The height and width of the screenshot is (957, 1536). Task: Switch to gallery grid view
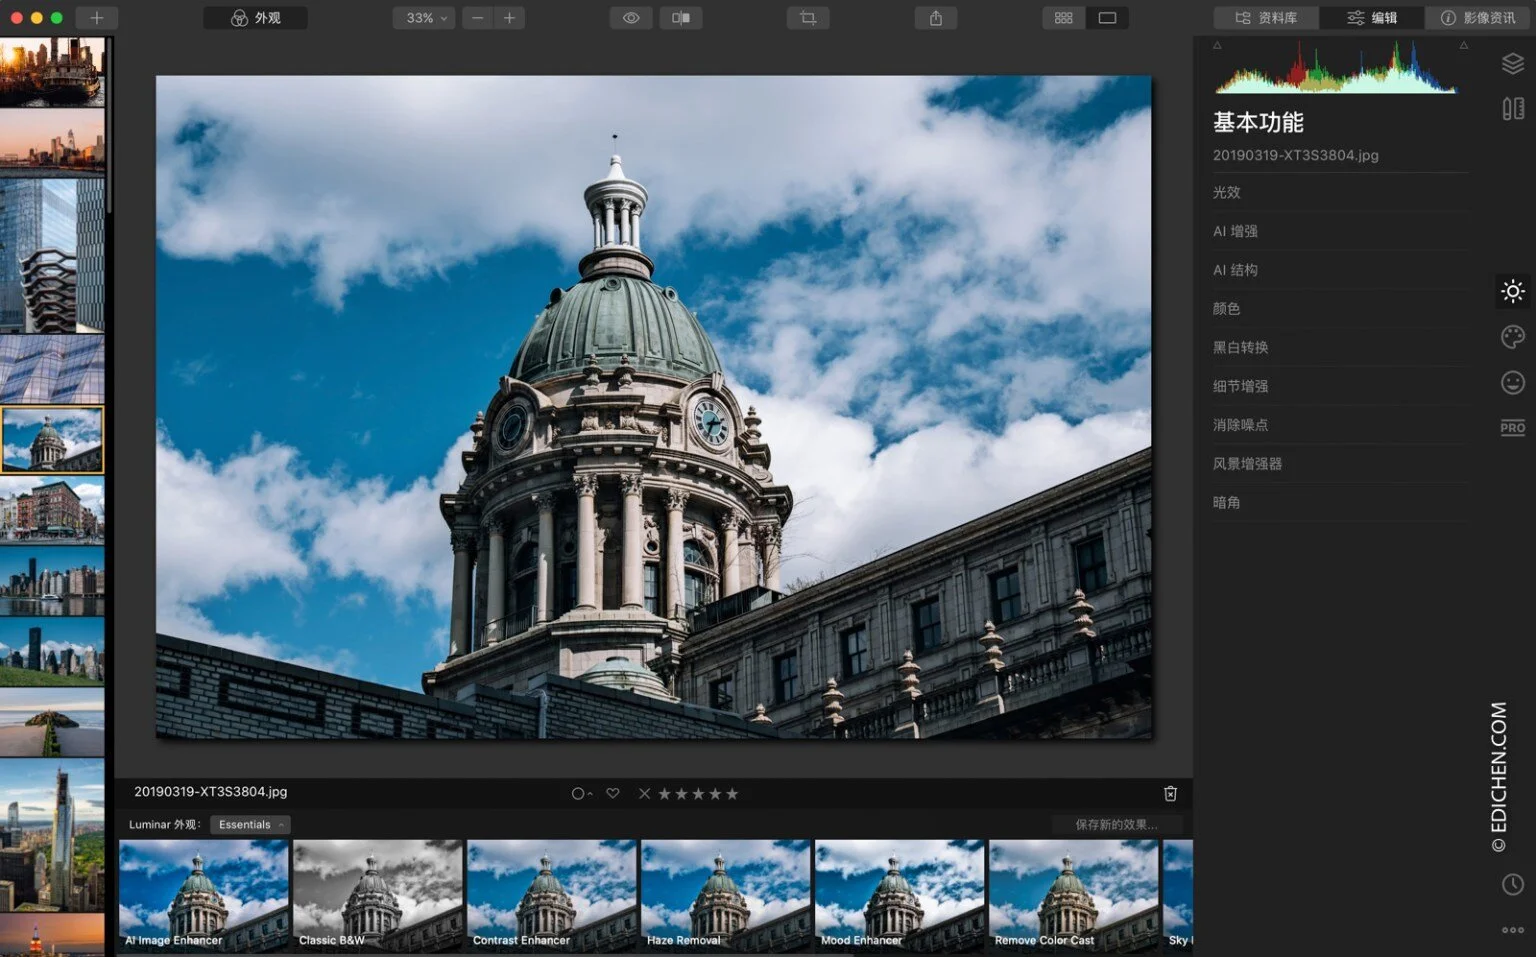point(1064,18)
